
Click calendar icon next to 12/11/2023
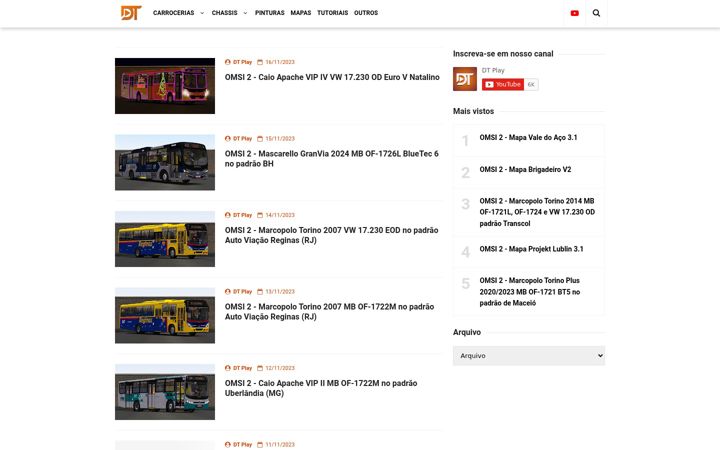[x=260, y=368]
